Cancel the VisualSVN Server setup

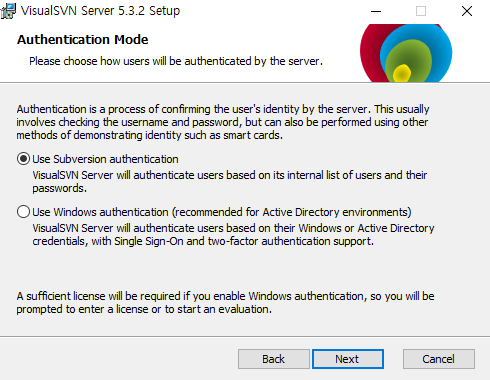pyautogui.click(x=439, y=359)
